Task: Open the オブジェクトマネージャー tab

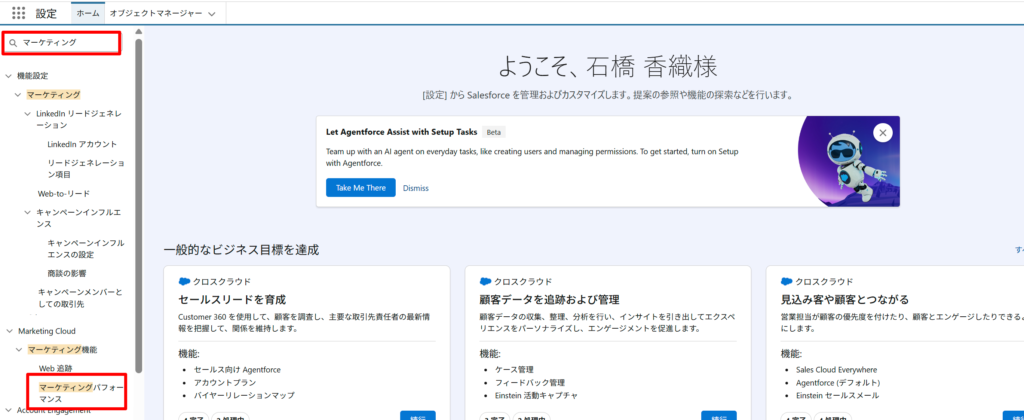Action: pyautogui.click(x=156, y=13)
